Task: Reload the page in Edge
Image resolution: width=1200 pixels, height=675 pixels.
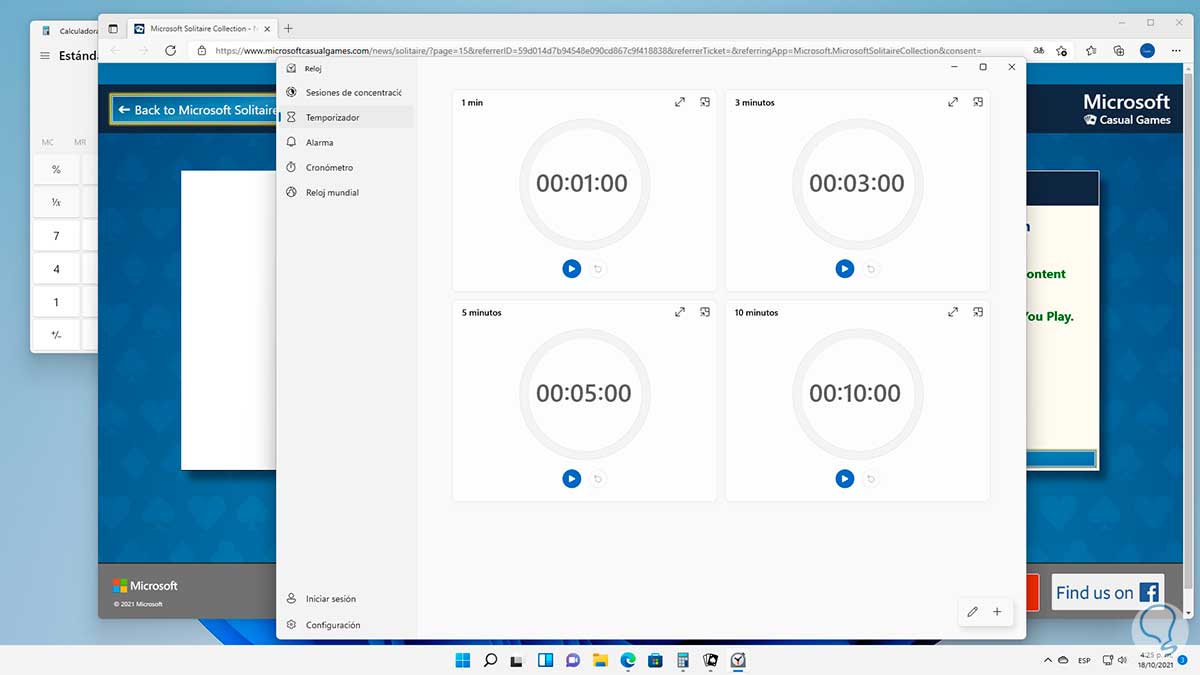Action: point(171,50)
